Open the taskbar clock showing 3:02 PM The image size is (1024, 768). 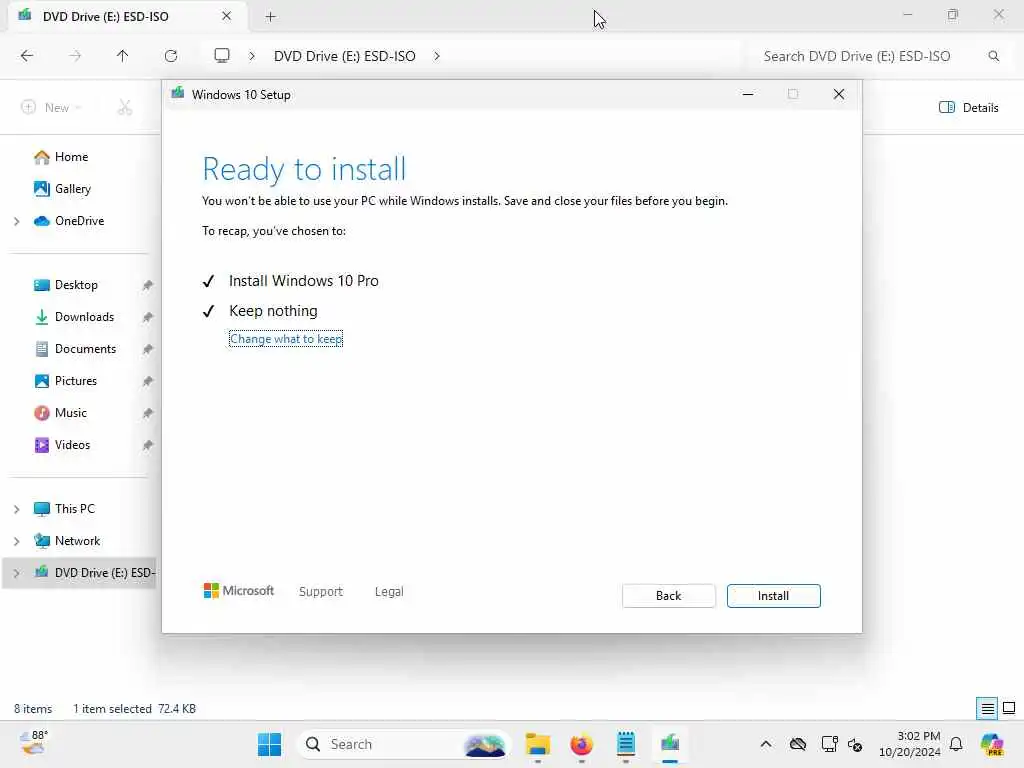click(910, 744)
